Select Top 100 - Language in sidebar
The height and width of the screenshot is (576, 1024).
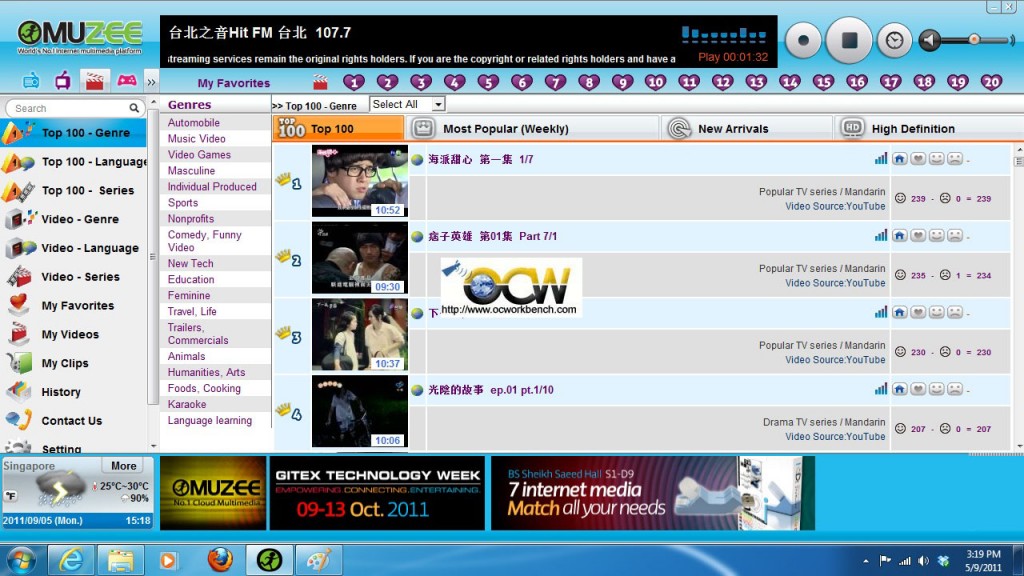coord(74,161)
